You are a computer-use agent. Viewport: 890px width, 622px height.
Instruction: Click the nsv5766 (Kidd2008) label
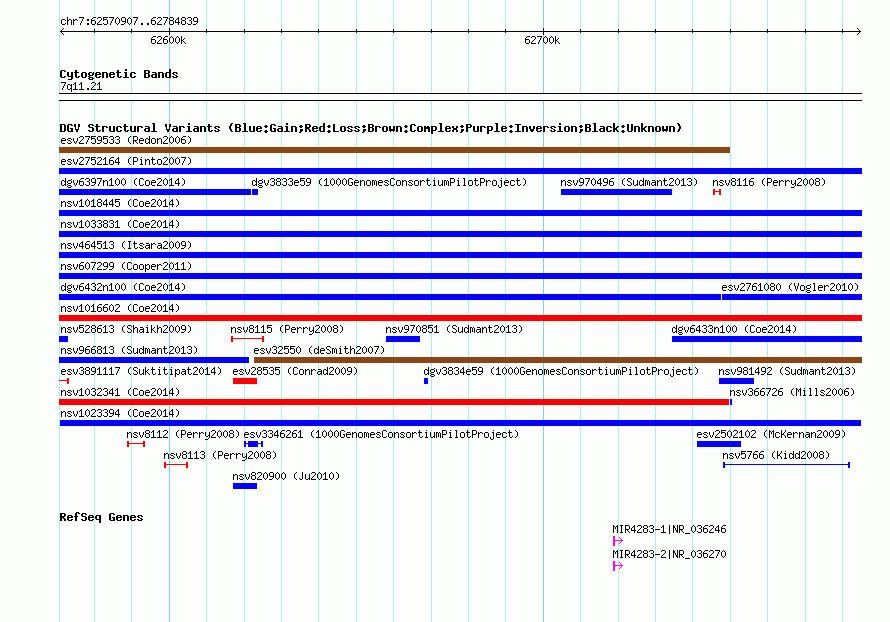776,455
